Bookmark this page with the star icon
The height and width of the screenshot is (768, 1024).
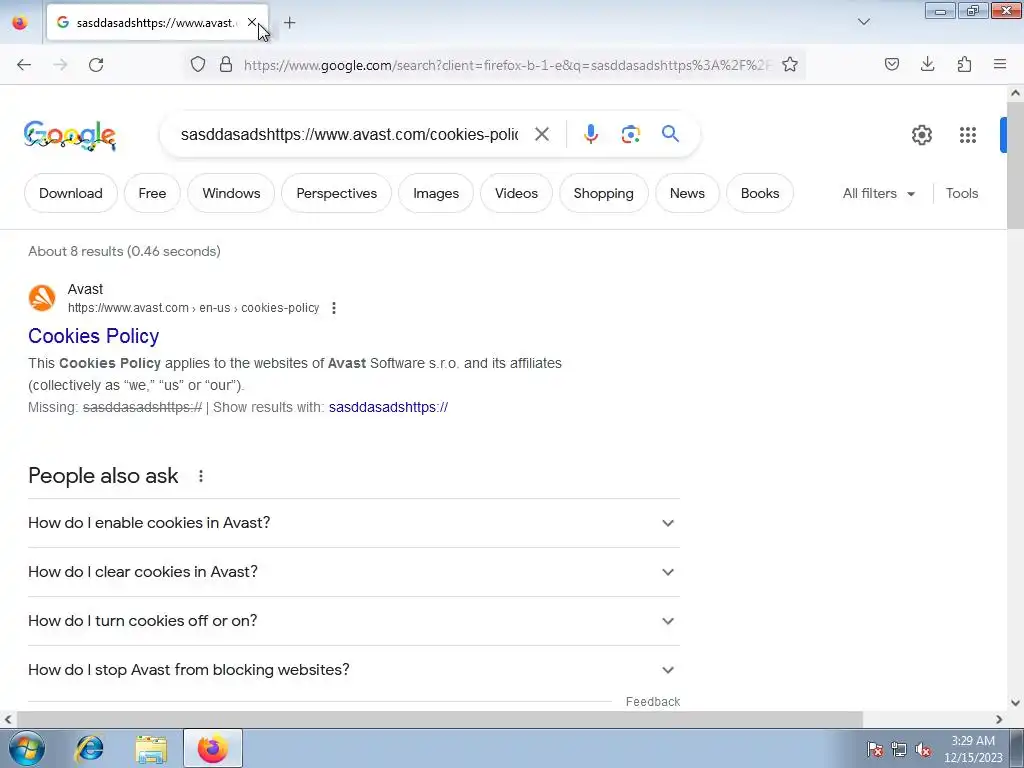pos(790,64)
